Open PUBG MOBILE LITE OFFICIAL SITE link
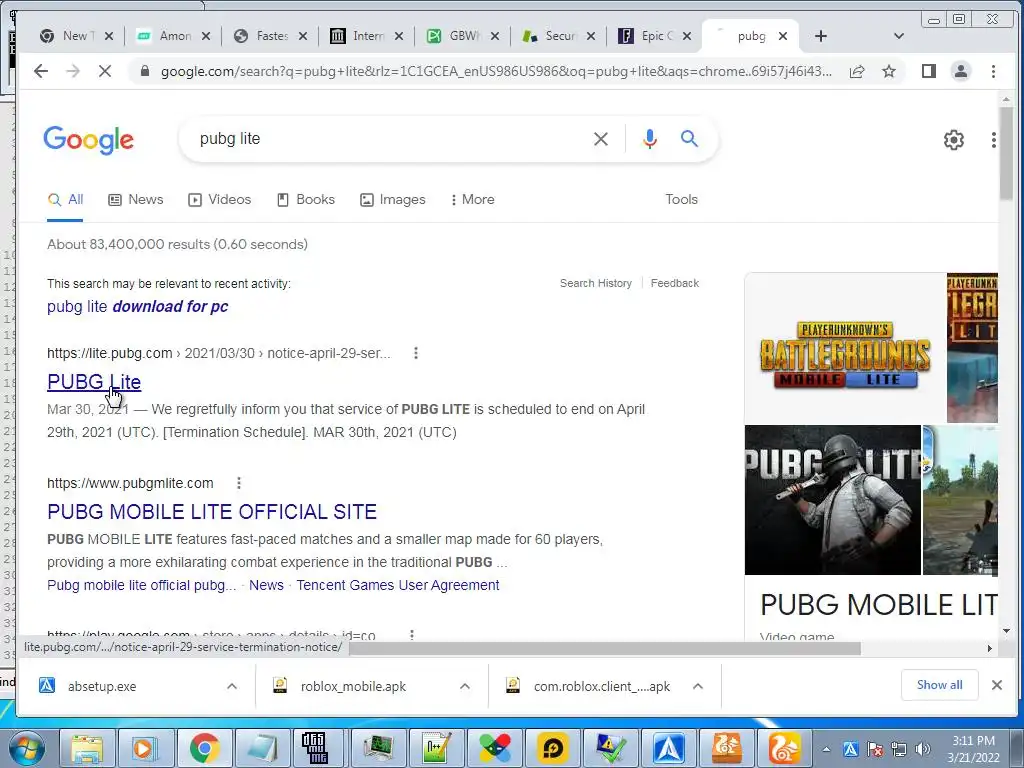 tap(212, 512)
